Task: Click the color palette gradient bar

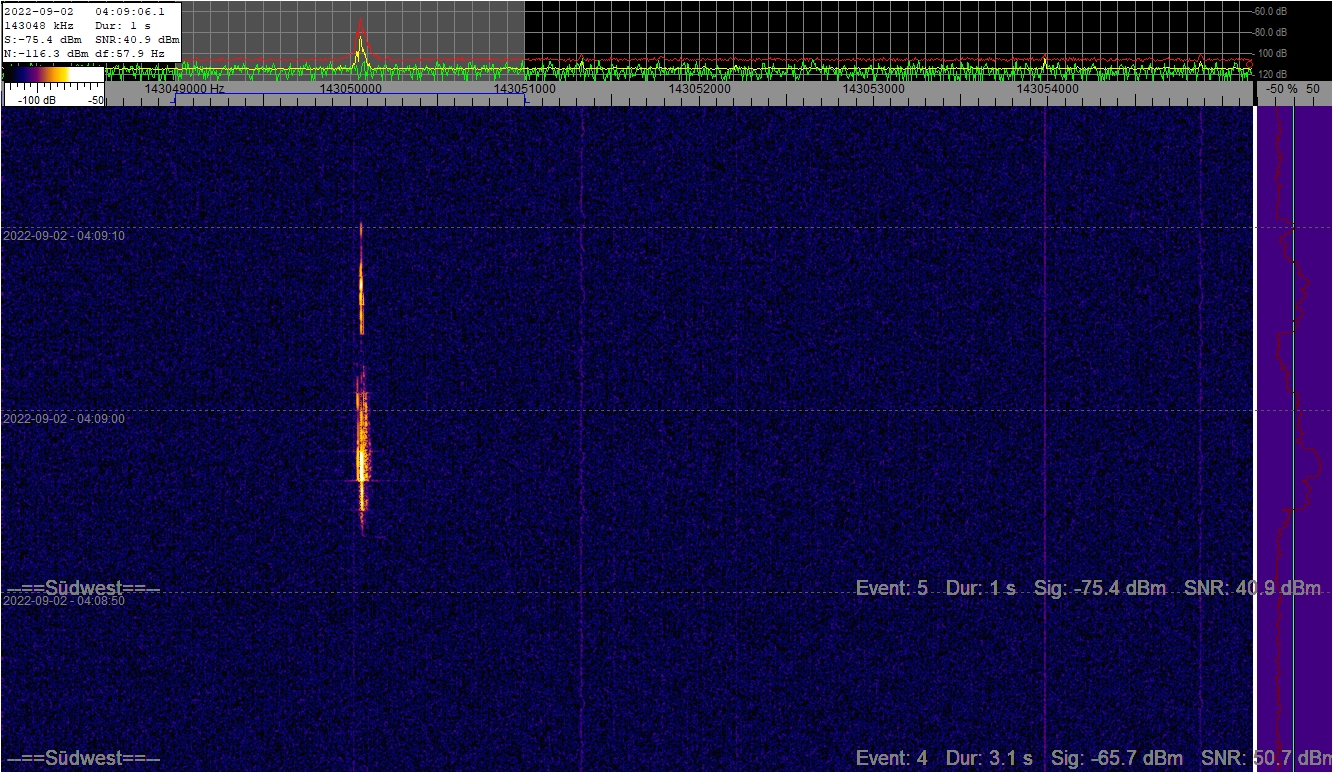Action: tap(54, 73)
